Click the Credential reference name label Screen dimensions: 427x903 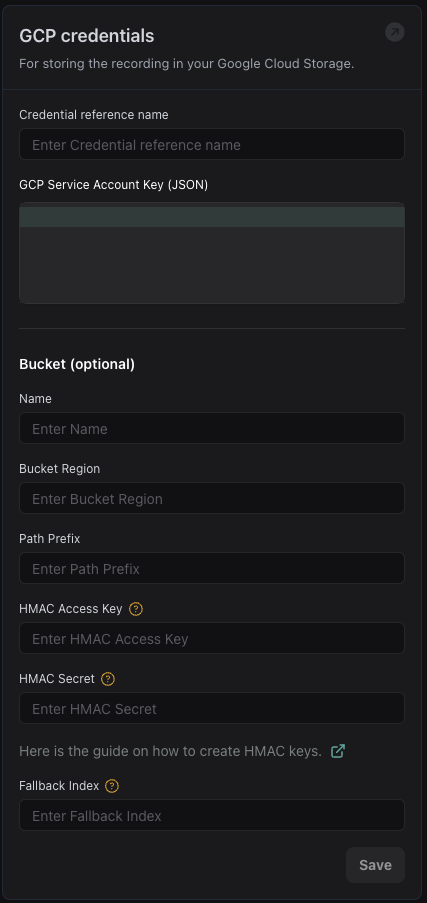[x=94, y=115]
